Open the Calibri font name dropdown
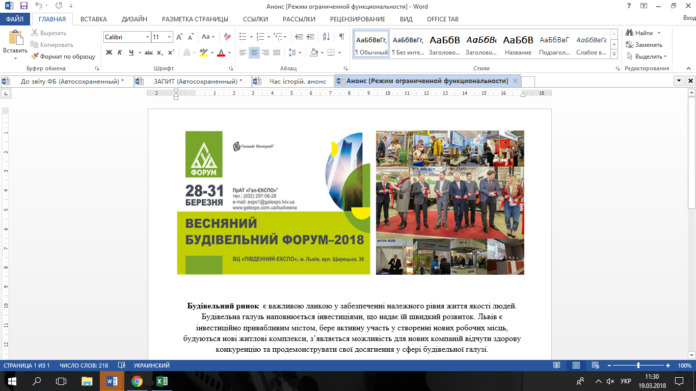This screenshot has height=391, width=696. (147, 37)
